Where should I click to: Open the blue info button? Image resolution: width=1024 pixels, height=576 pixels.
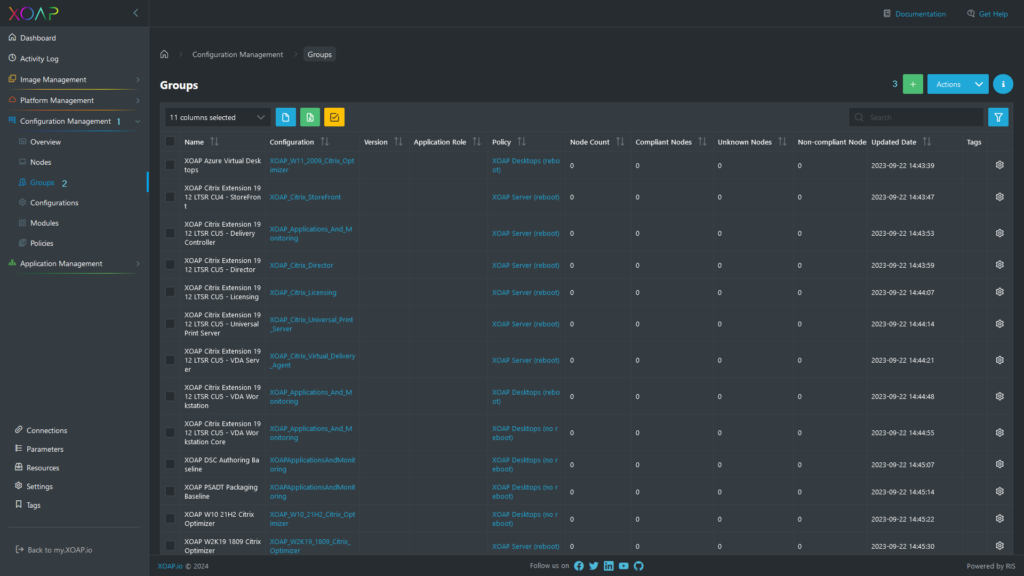(x=1002, y=84)
